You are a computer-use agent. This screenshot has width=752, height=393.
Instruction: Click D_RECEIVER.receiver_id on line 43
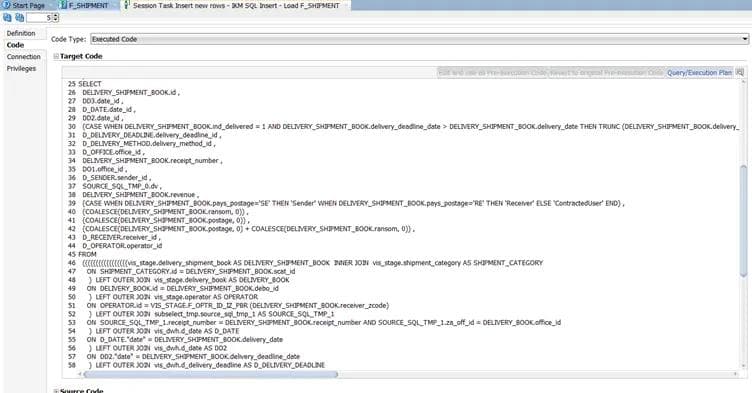pyautogui.click(x=121, y=237)
